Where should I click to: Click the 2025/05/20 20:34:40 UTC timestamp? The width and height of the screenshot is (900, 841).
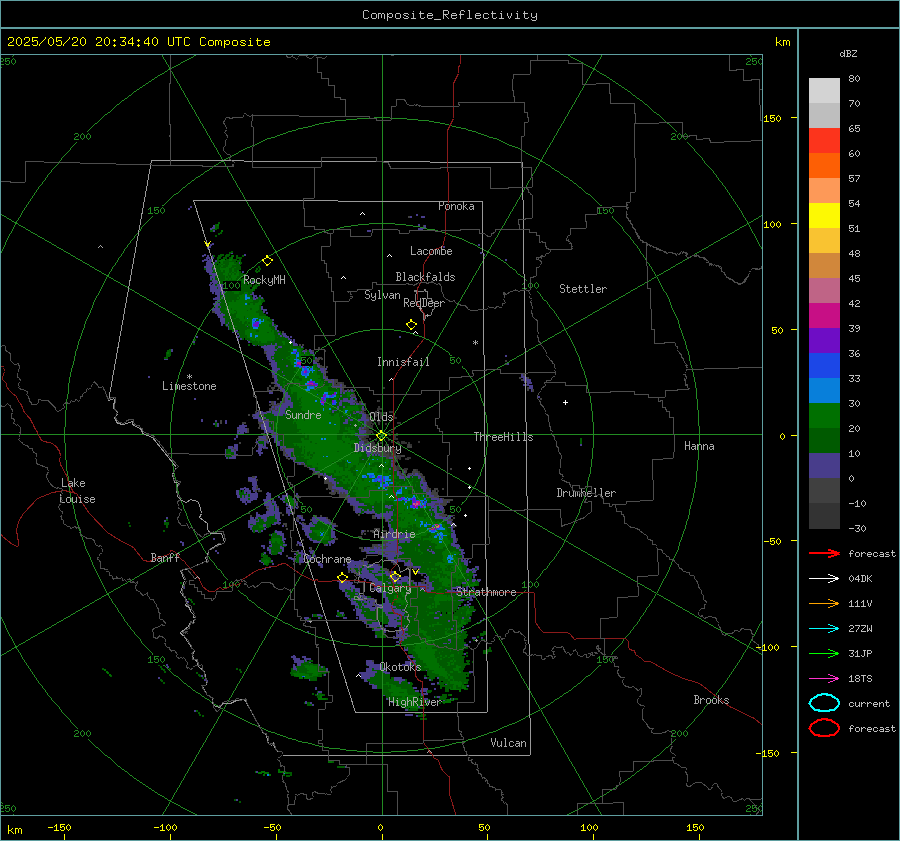pos(139,42)
